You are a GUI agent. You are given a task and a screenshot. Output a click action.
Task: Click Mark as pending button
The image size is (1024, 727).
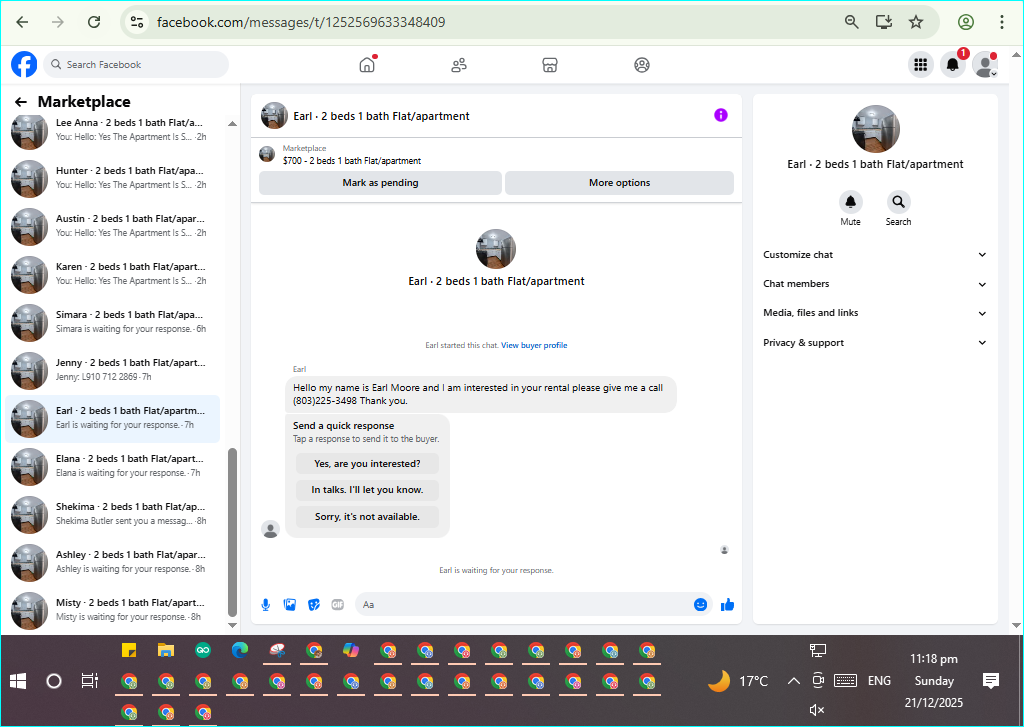[x=380, y=183]
